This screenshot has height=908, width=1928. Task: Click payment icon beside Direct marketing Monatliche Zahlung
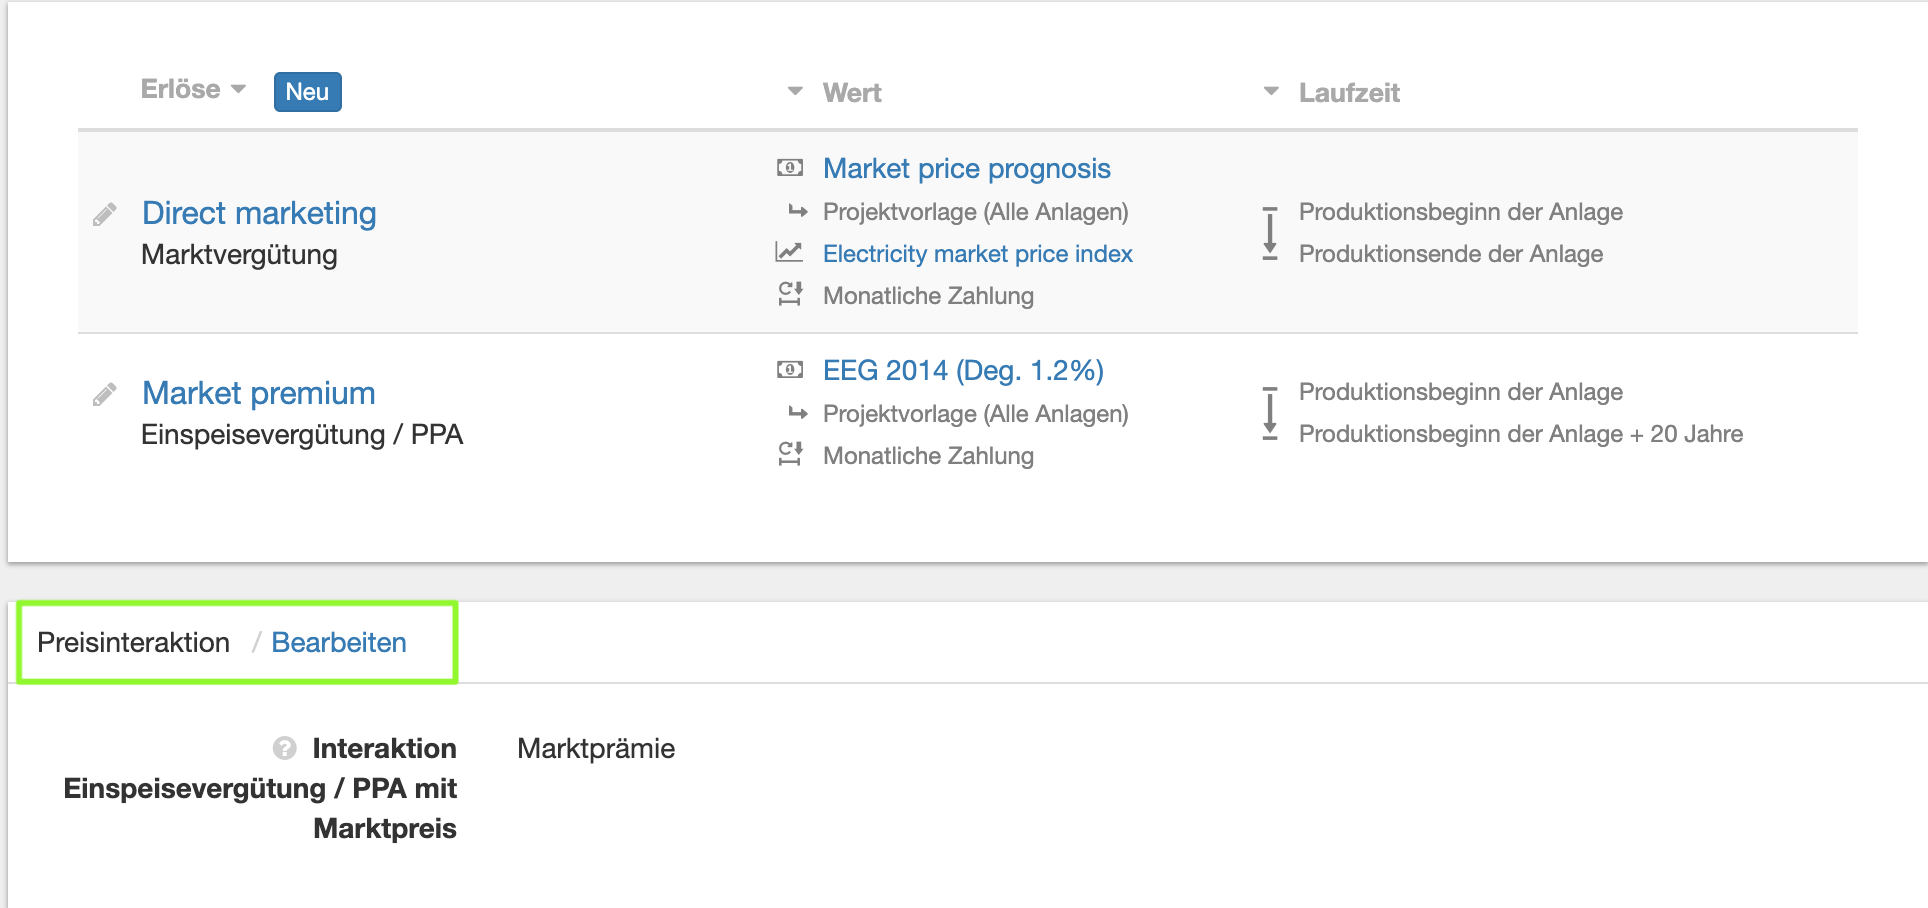[x=790, y=294]
